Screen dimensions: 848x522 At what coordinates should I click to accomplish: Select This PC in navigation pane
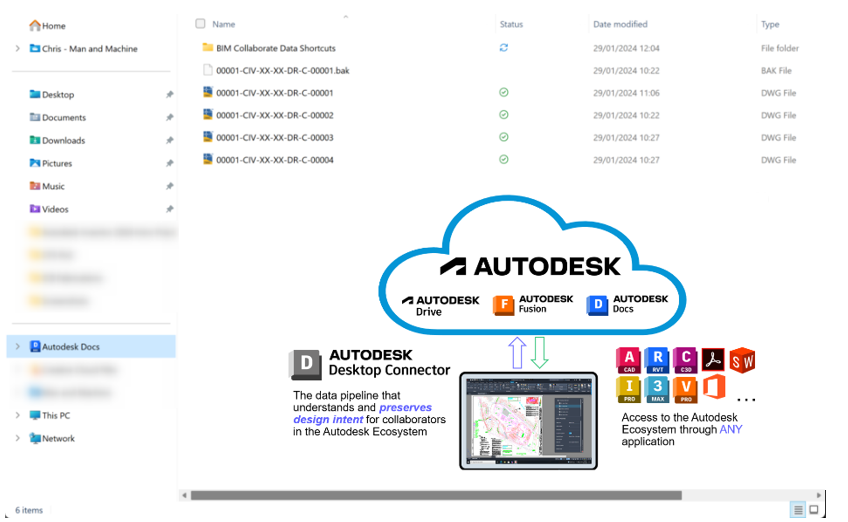(50, 415)
